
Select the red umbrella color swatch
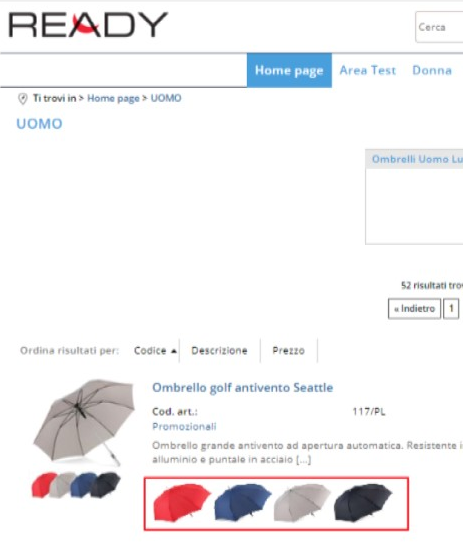pyautogui.click(x=181, y=502)
